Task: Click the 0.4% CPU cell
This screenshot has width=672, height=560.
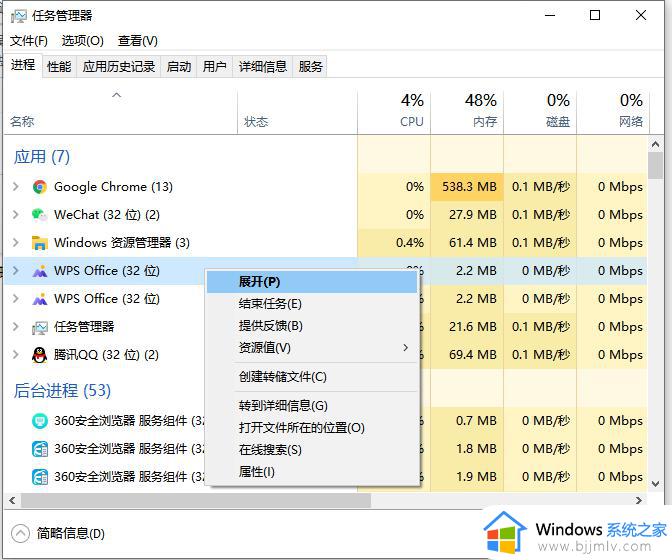Action: (394, 243)
